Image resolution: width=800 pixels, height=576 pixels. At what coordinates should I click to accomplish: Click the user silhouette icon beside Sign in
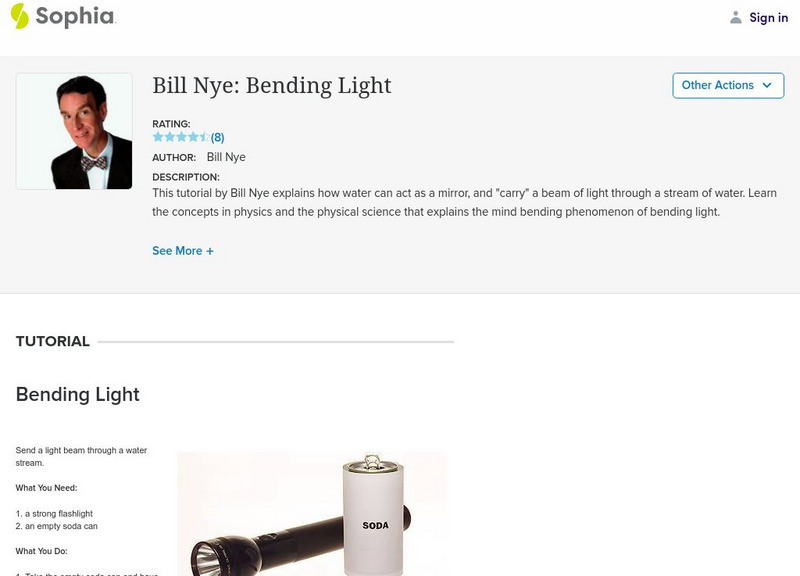click(x=736, y=17)
